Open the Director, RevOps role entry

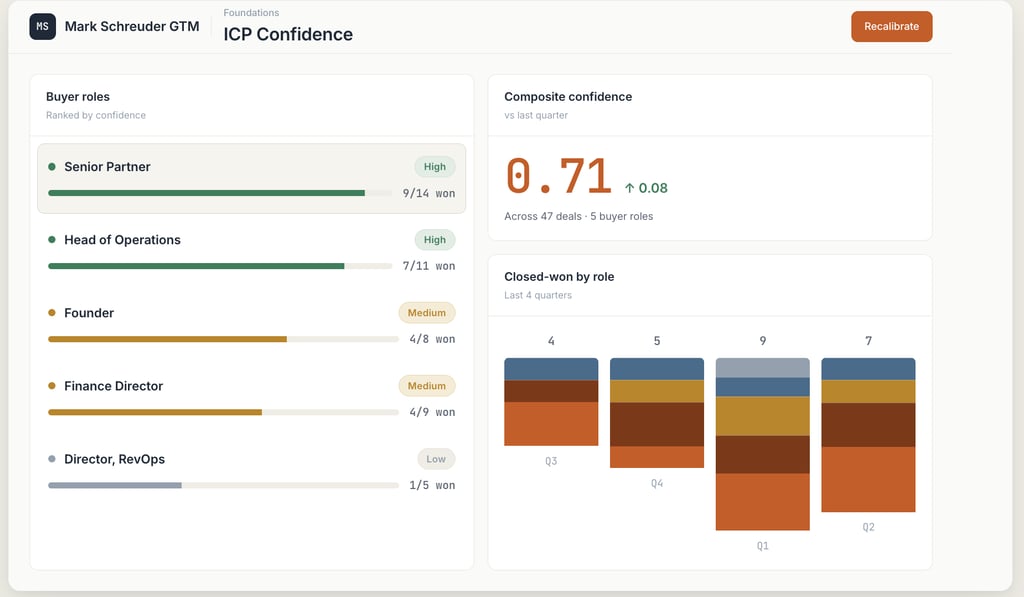(x=114, y=459)
